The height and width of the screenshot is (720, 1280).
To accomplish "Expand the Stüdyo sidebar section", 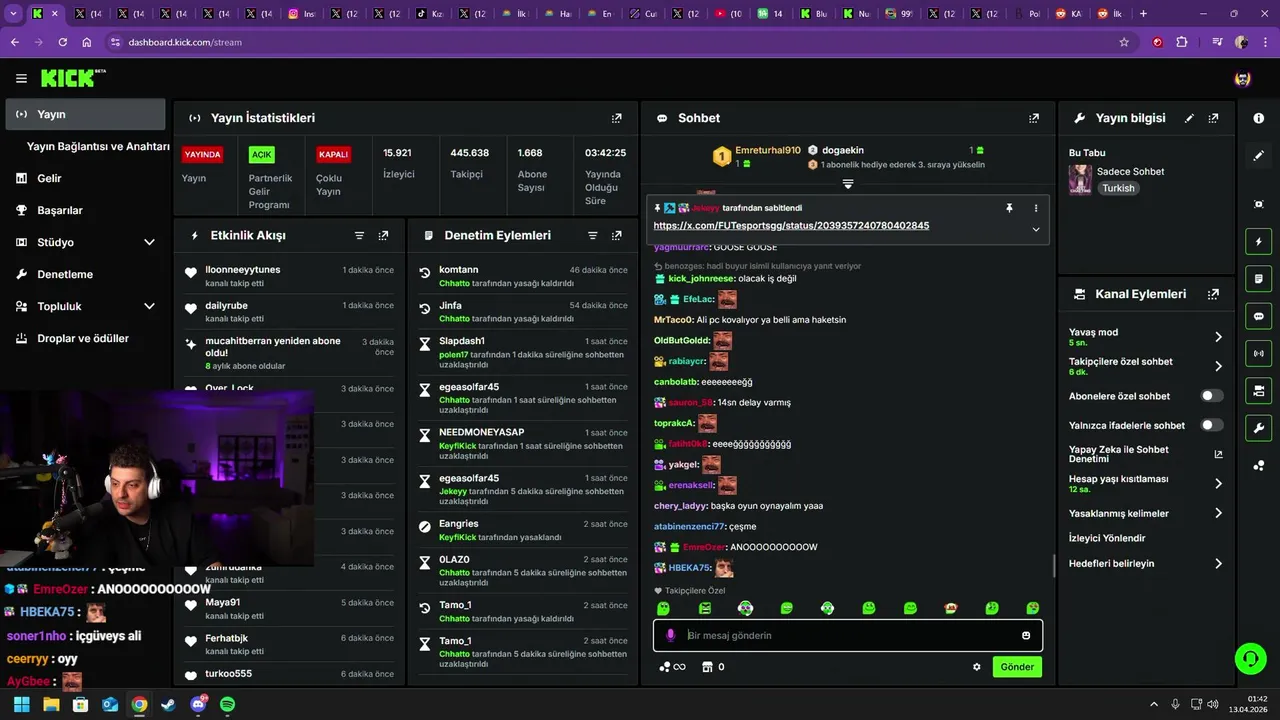I will click(149, 242).
